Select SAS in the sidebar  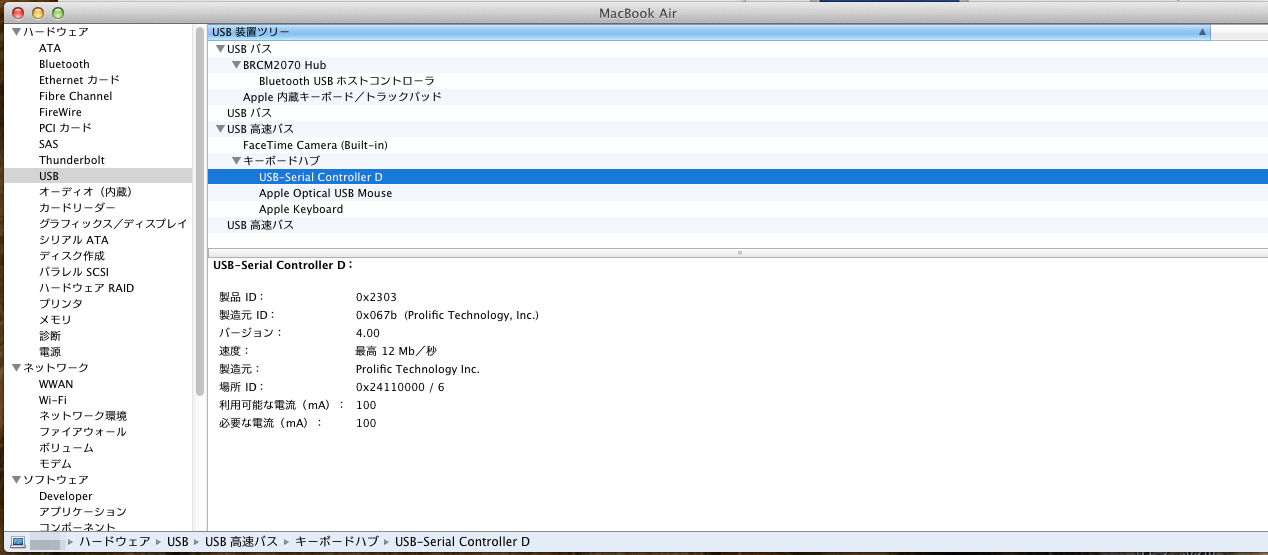[x=49, y=144]
